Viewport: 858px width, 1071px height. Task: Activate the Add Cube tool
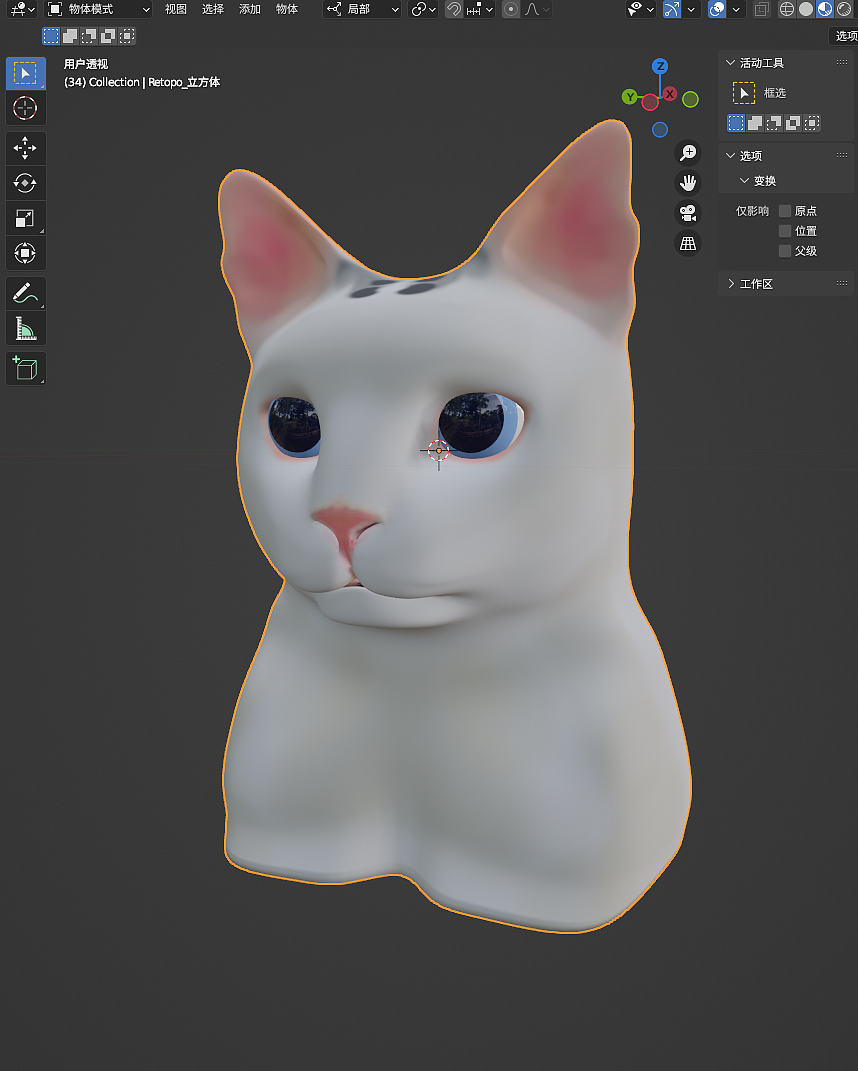click(25, 368)
